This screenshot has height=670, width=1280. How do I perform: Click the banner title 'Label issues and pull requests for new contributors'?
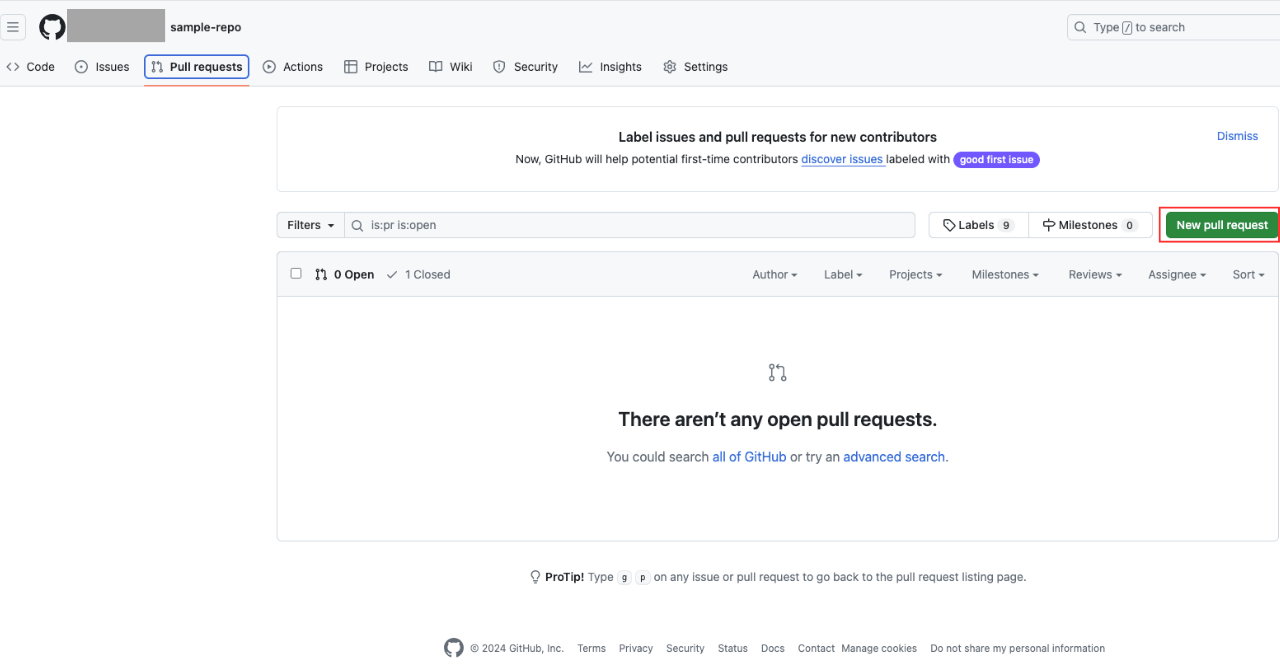click(x=778, y=137)
